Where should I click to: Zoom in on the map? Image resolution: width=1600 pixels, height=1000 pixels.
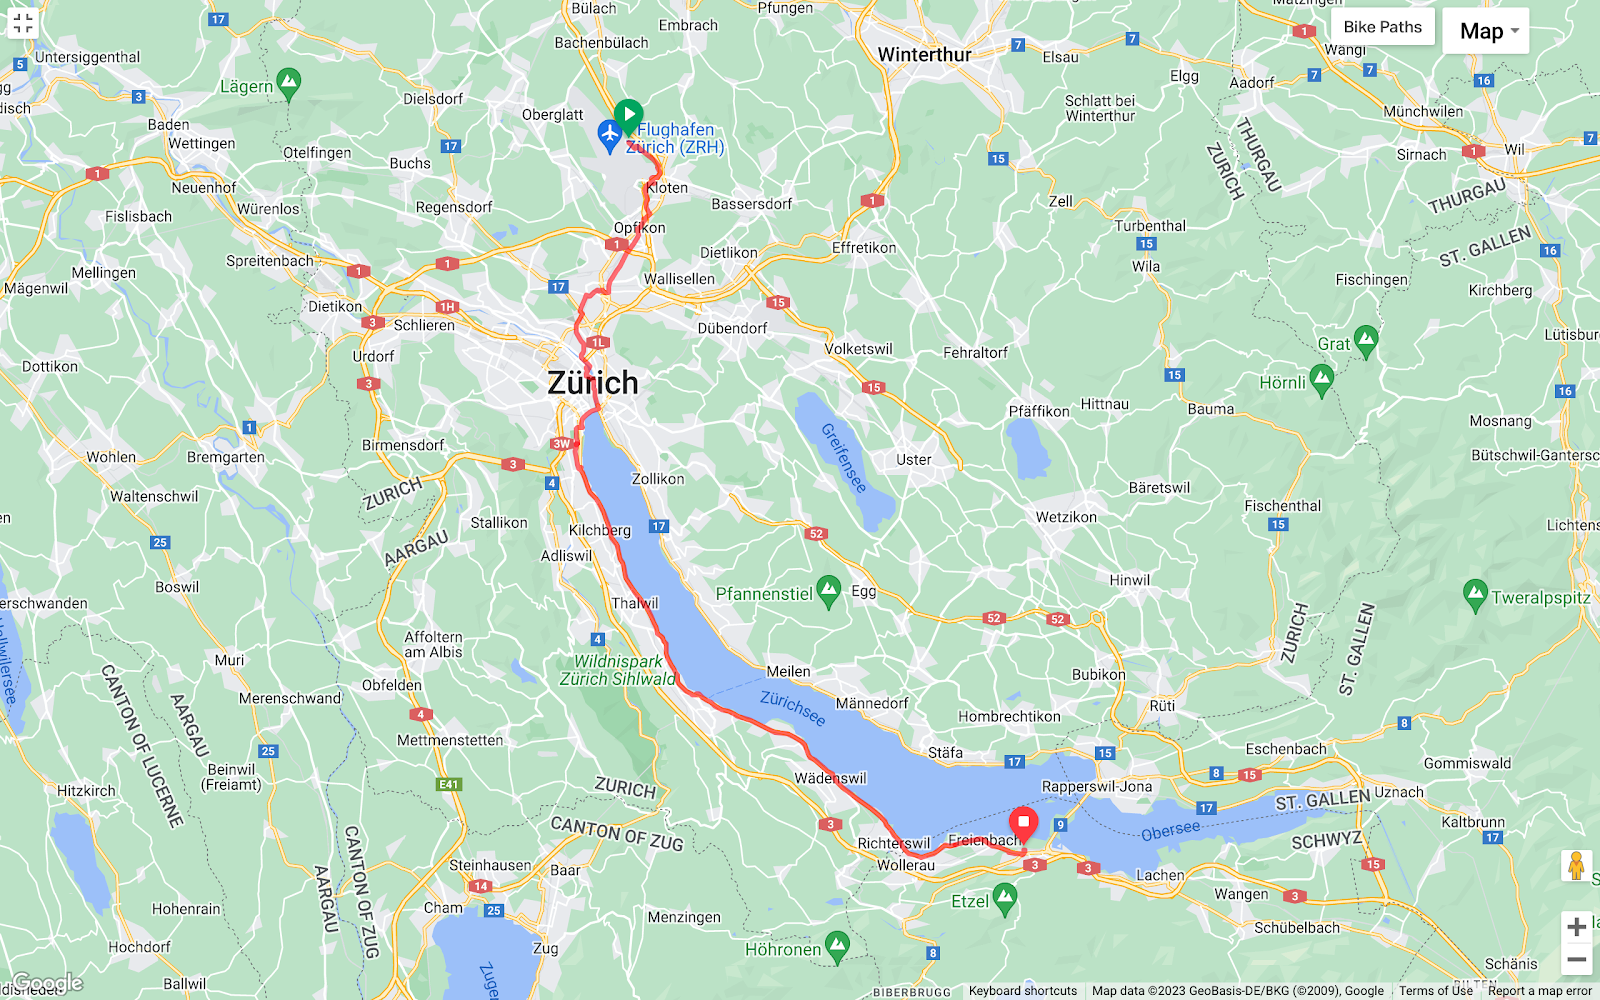click(x=1576, y=927)
